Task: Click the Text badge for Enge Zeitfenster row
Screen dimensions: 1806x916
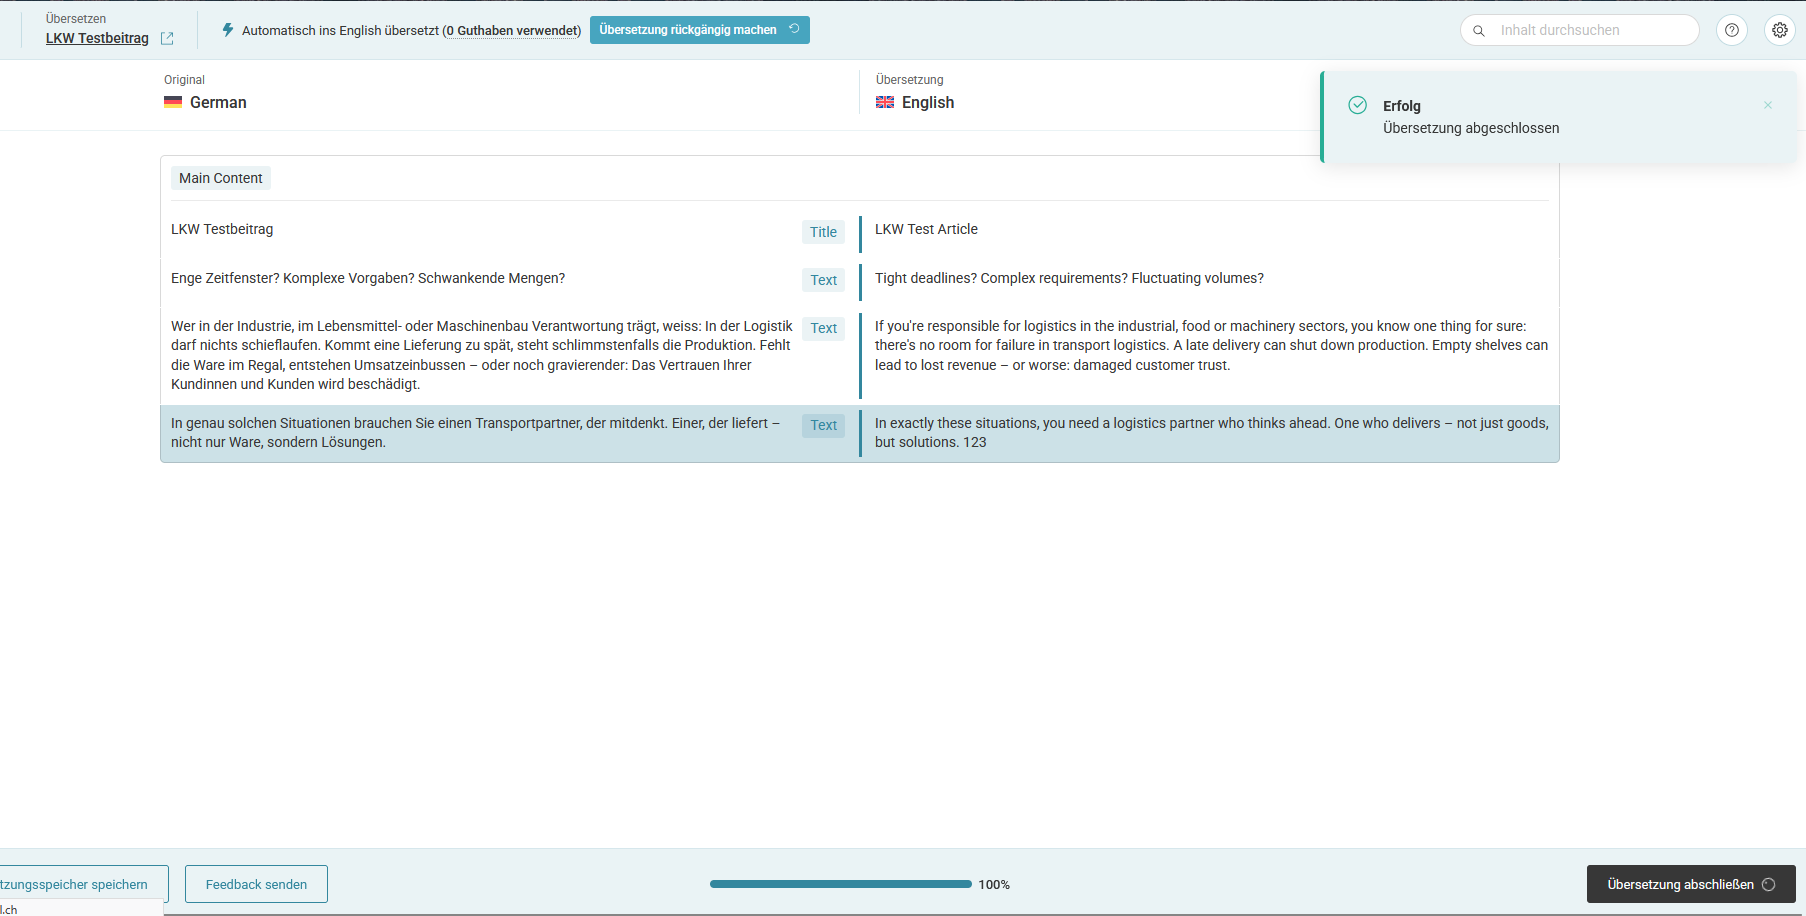Action: tap(823, 280)
